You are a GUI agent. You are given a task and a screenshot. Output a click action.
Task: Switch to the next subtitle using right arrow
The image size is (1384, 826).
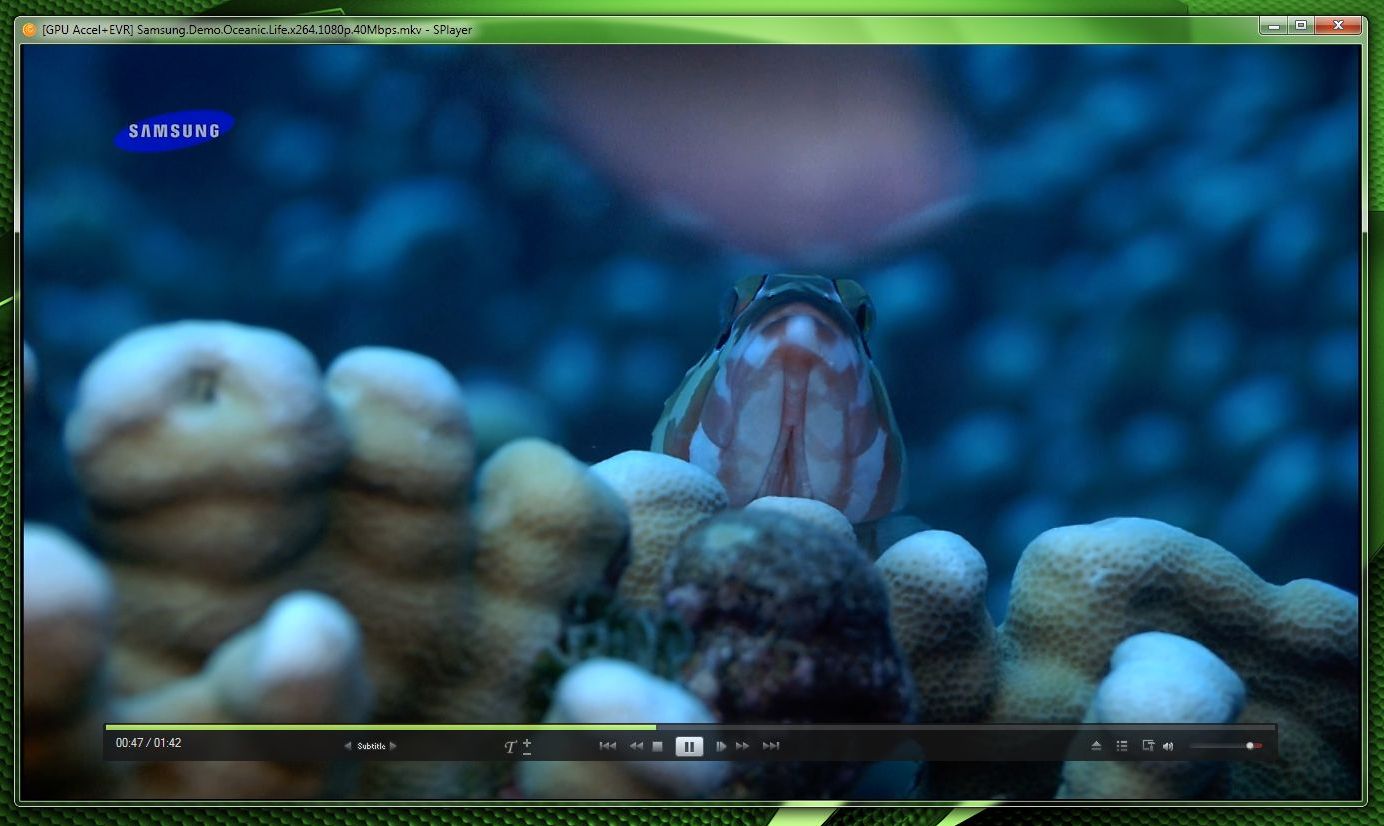coord(394,746)
